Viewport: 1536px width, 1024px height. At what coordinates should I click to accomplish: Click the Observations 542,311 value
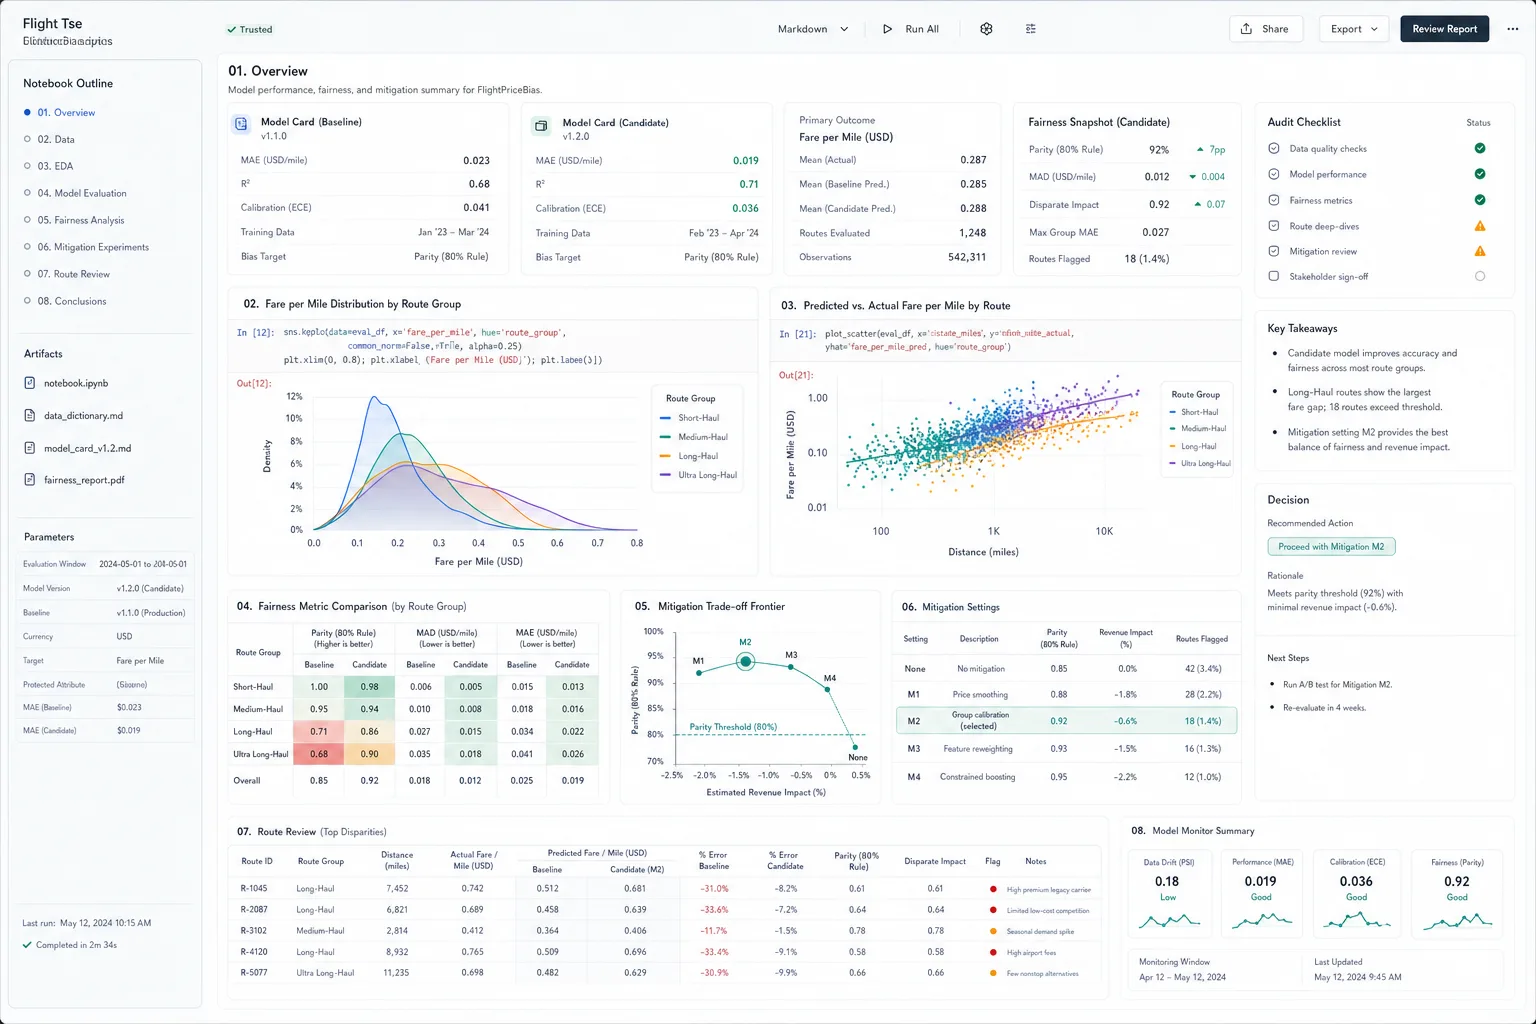(x=967, y=257)
